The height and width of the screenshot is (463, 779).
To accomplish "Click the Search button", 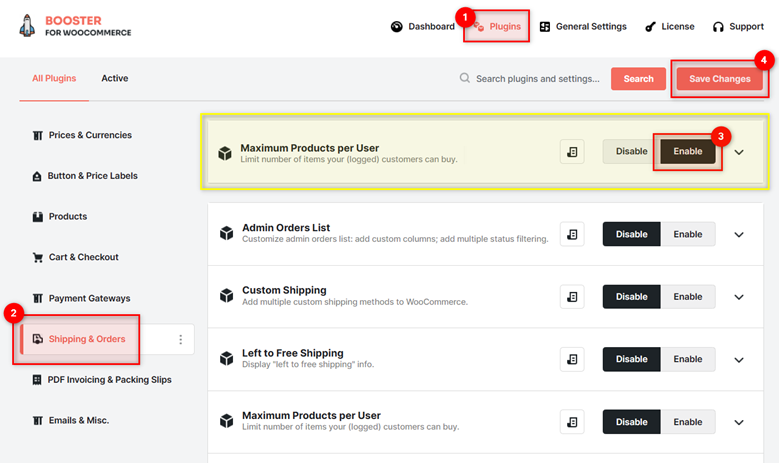I will coord(638,78).
